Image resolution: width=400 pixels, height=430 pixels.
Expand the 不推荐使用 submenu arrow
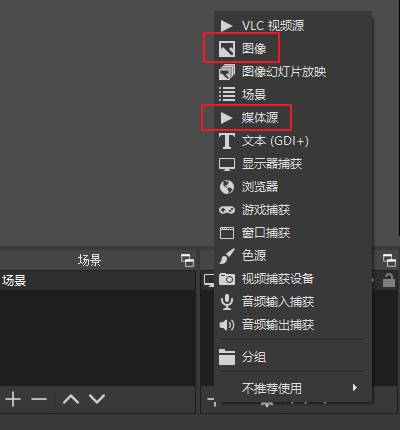tap(355, 387)
